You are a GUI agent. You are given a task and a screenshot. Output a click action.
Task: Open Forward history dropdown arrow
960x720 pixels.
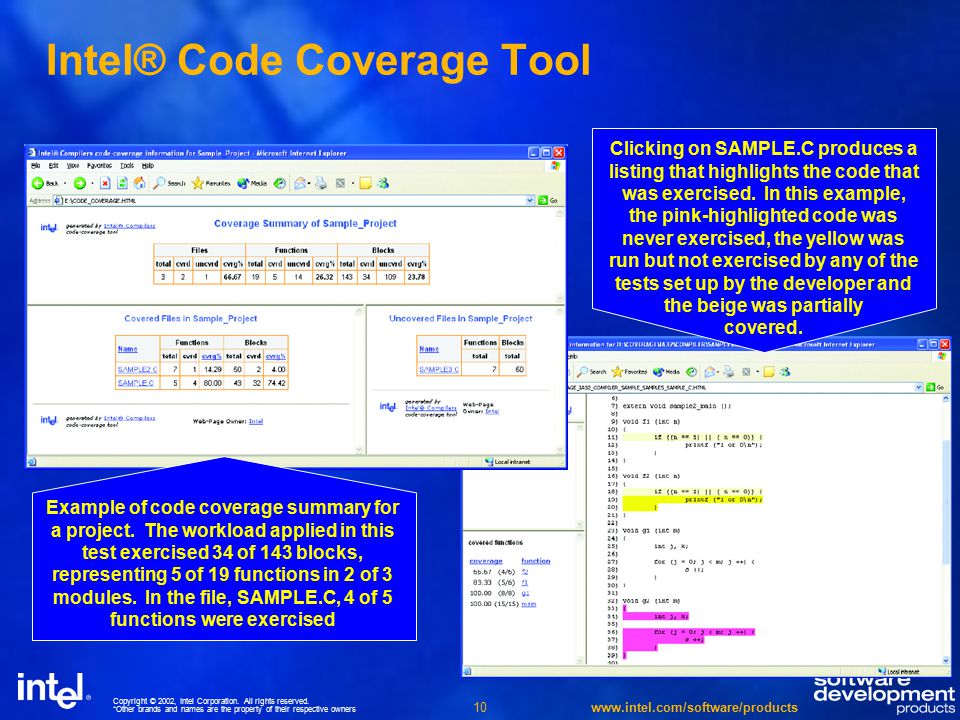pos(92,183)
